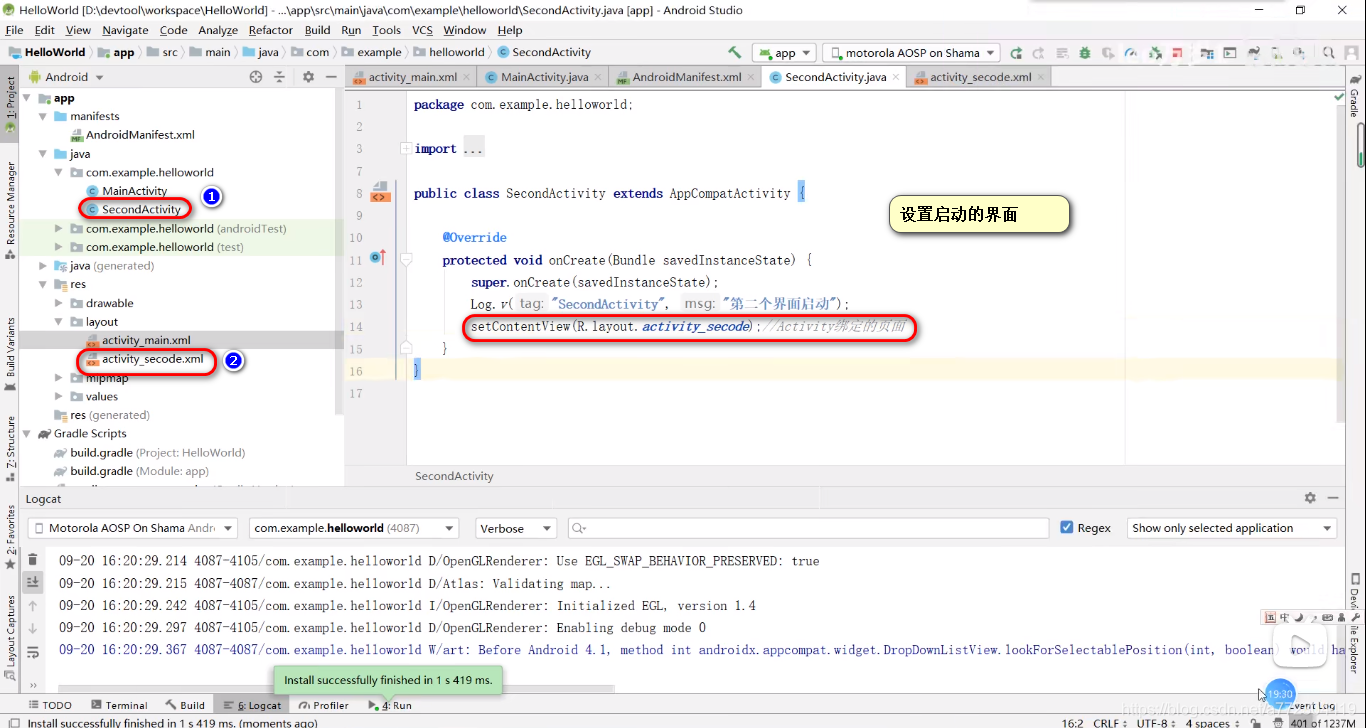Open the motorola AOSP on Shama device dropdown
Screen dimensions: 1366x728
pyautogui.click(x=911, y=53)
